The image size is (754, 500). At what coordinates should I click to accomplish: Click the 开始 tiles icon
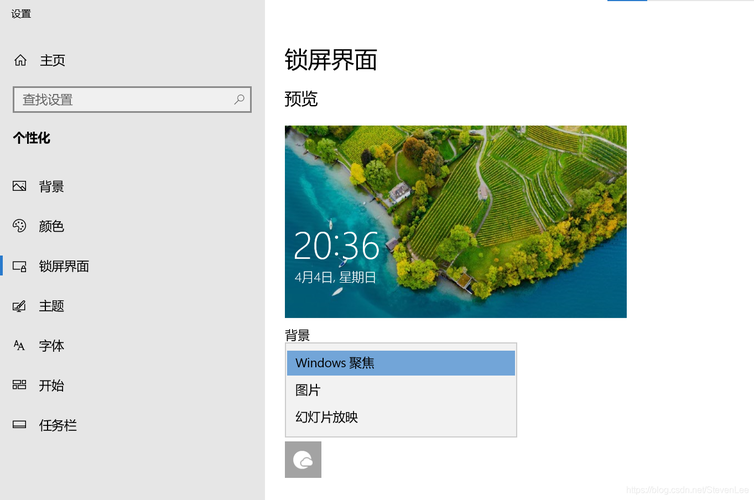point(19,385)
